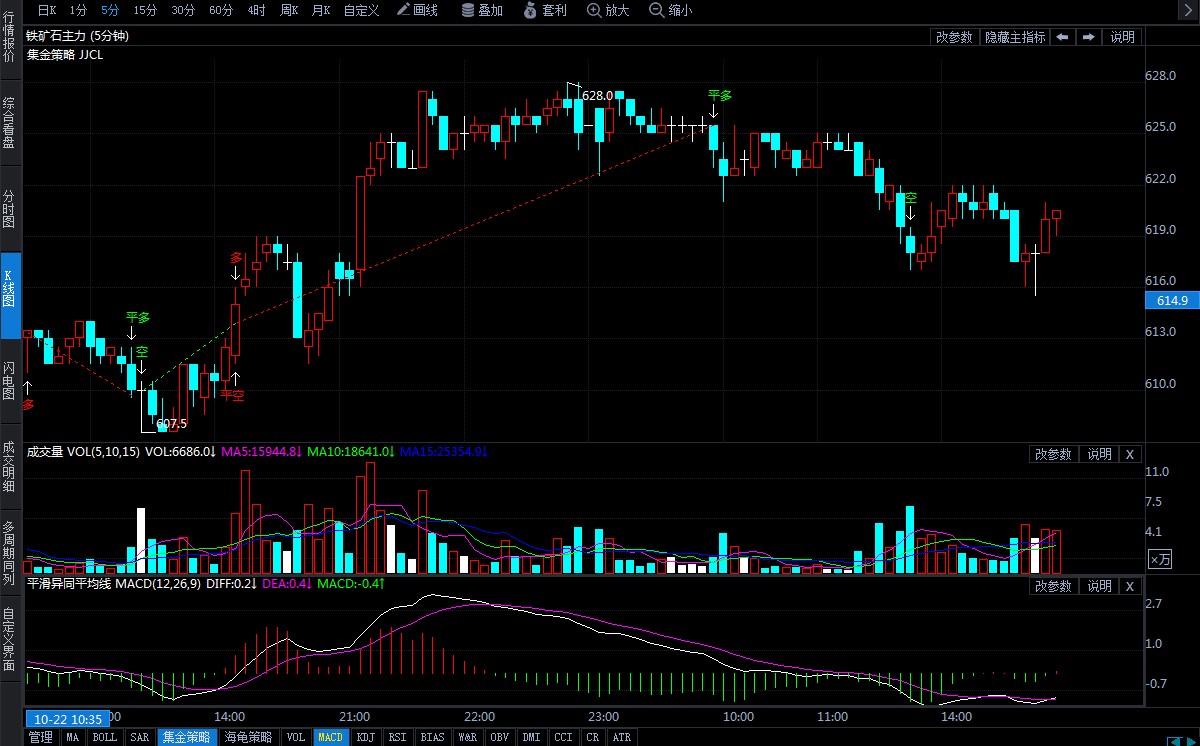Open 自定义 custom period

(x=361, y=10)
